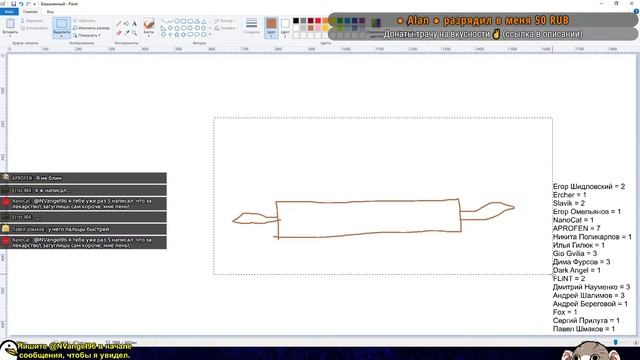Choose the Four-point star shape
The width and height of the screenshot is (640, 360).
coord(170,34)
